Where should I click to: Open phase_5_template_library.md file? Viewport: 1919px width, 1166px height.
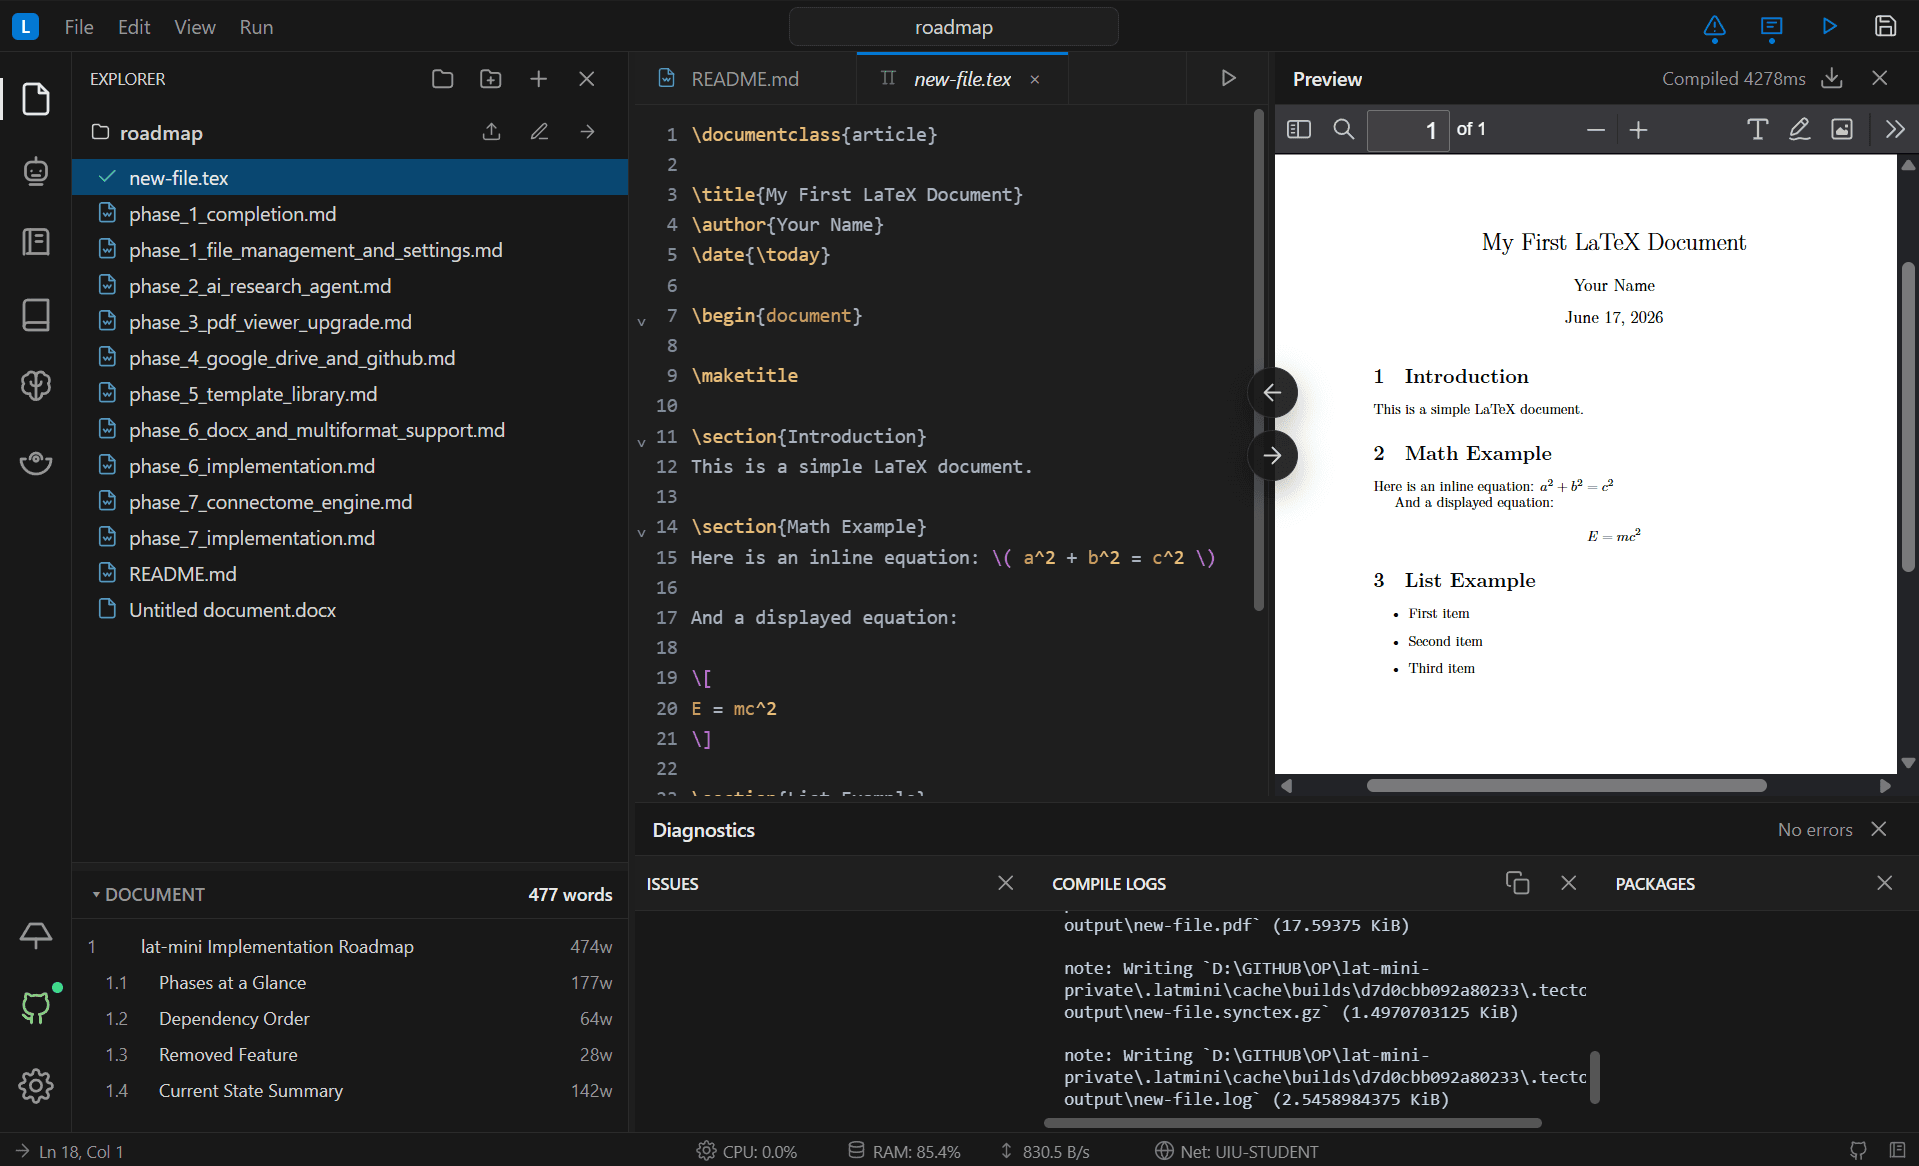[349, 394]
